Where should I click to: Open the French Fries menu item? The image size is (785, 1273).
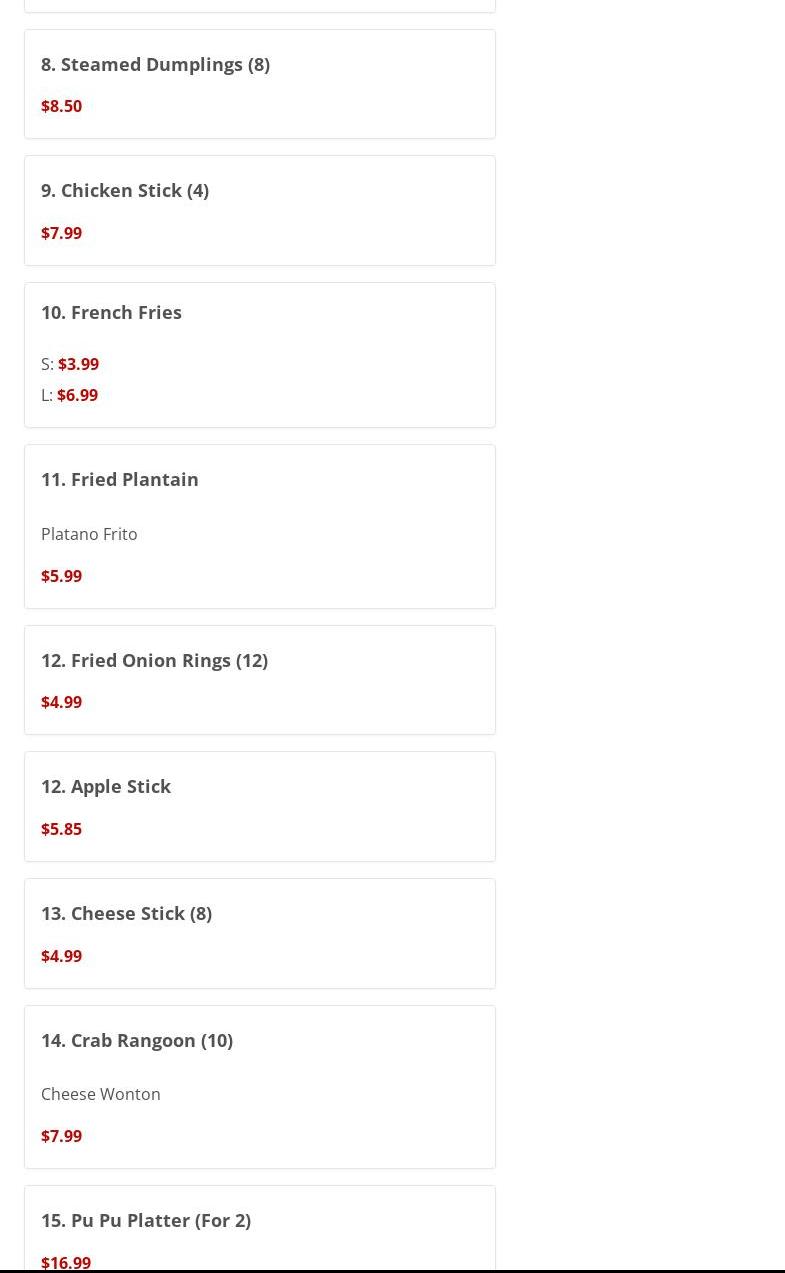pos(111,312)
